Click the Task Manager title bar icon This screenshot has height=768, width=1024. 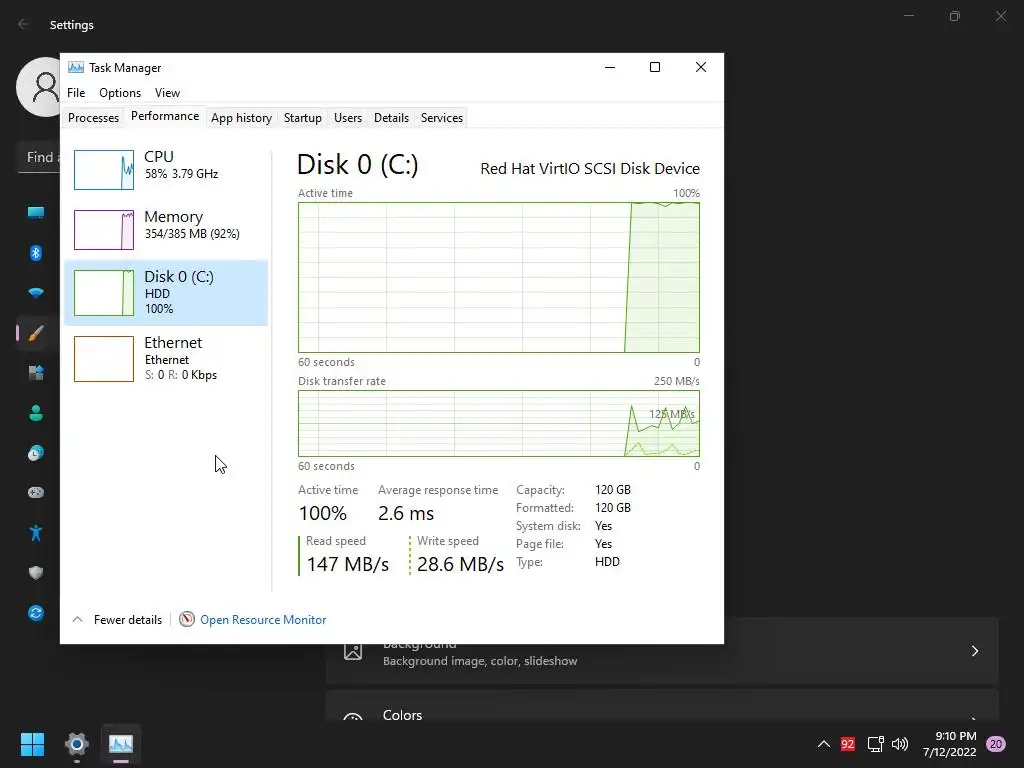click(76, 67)
